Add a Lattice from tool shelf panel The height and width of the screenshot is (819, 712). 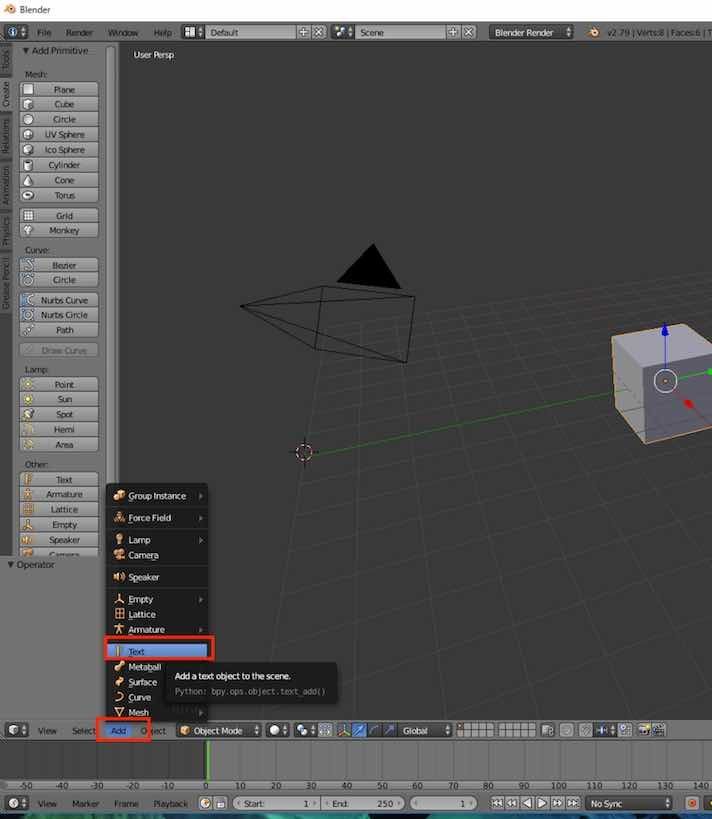tap(59, 509)
